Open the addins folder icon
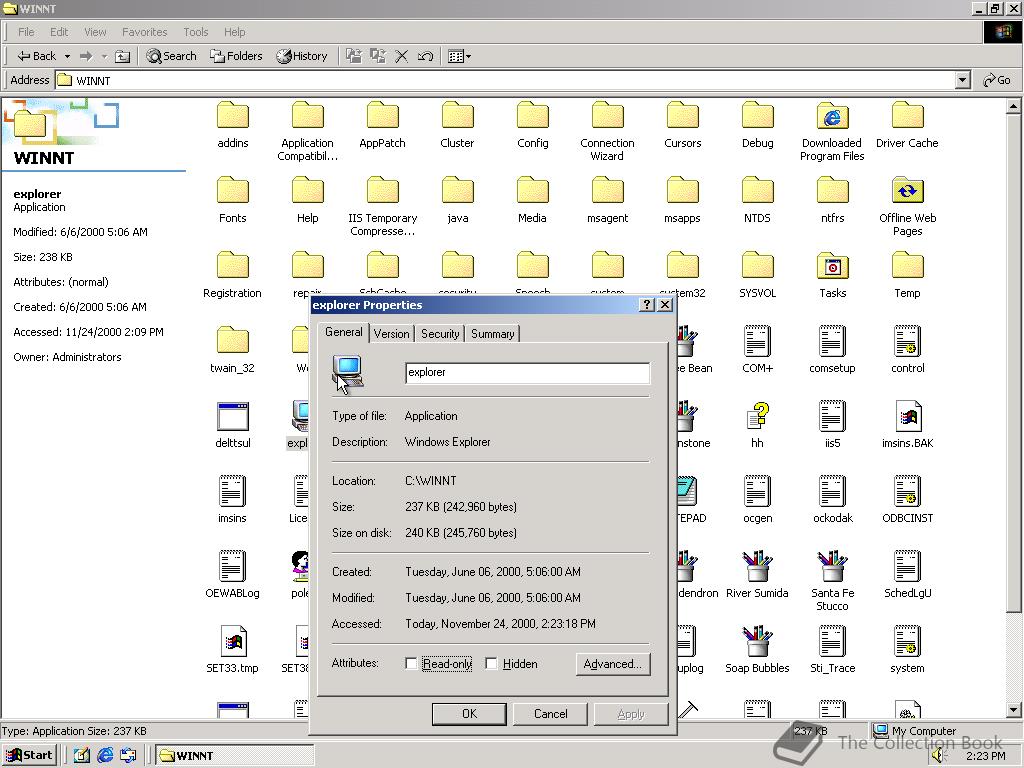 [232, 116]
